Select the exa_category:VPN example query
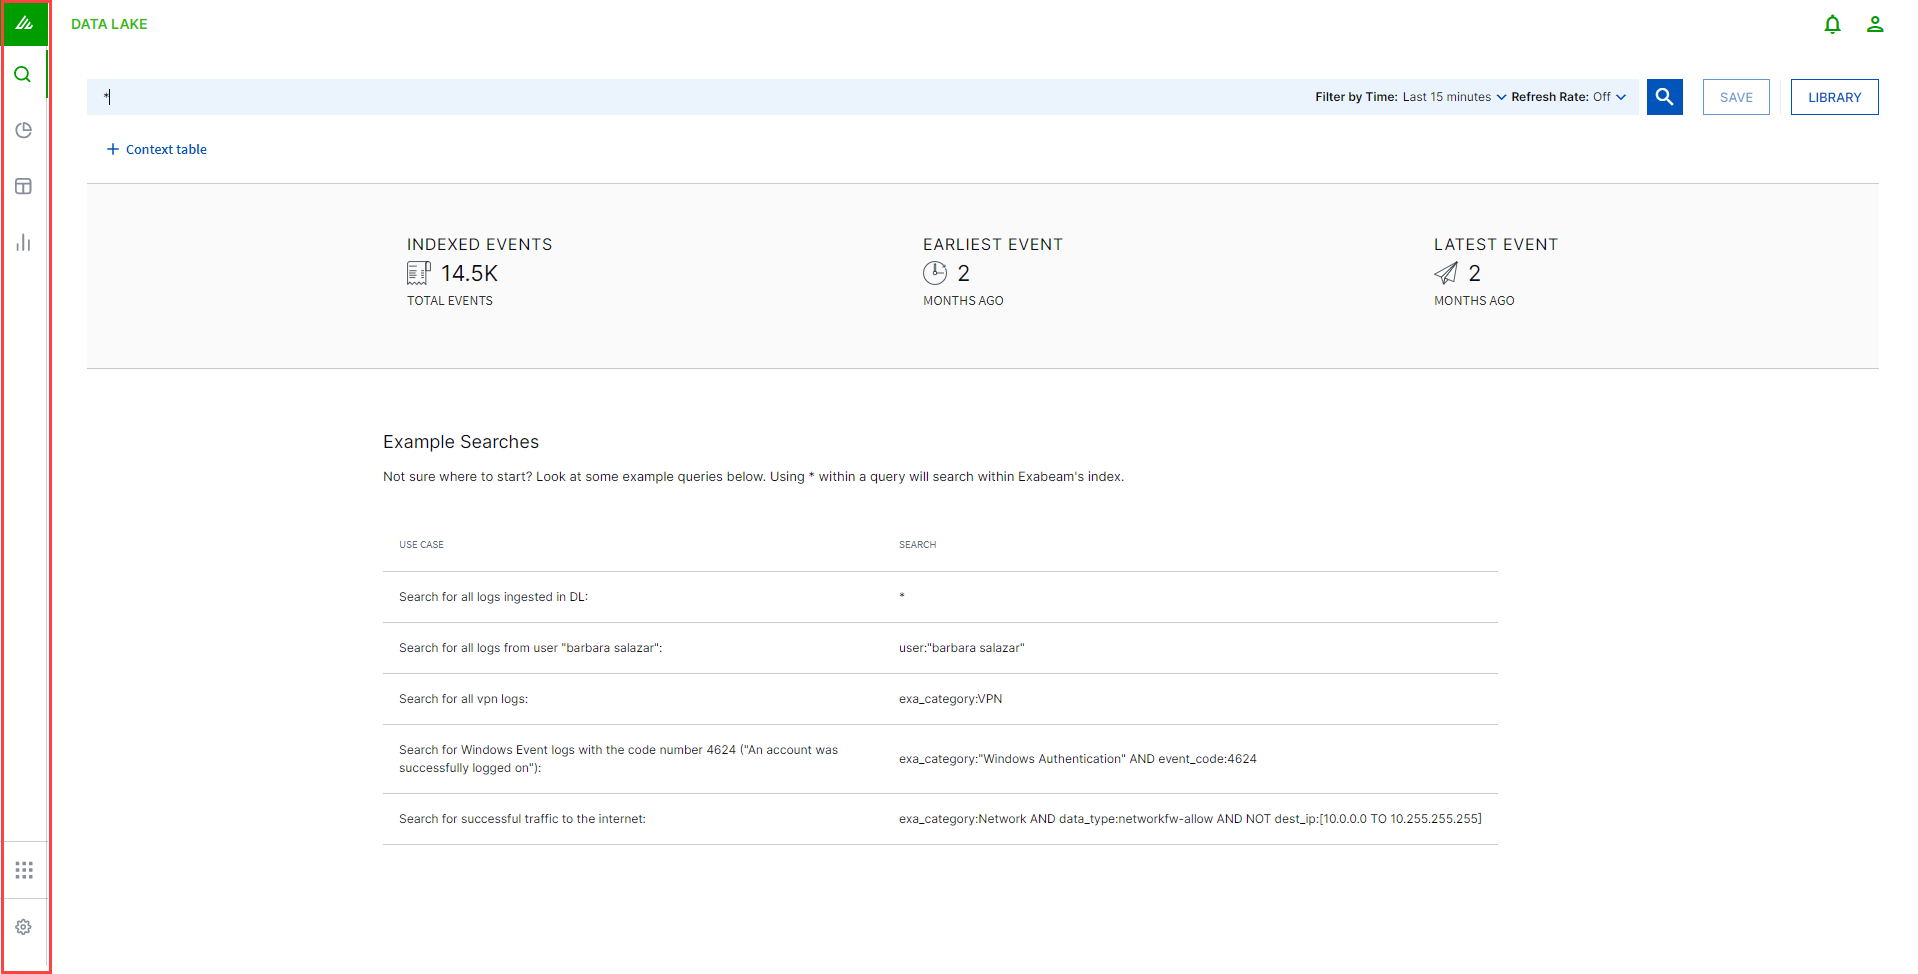Screen dimensions: 1918x974 point(950,699)
